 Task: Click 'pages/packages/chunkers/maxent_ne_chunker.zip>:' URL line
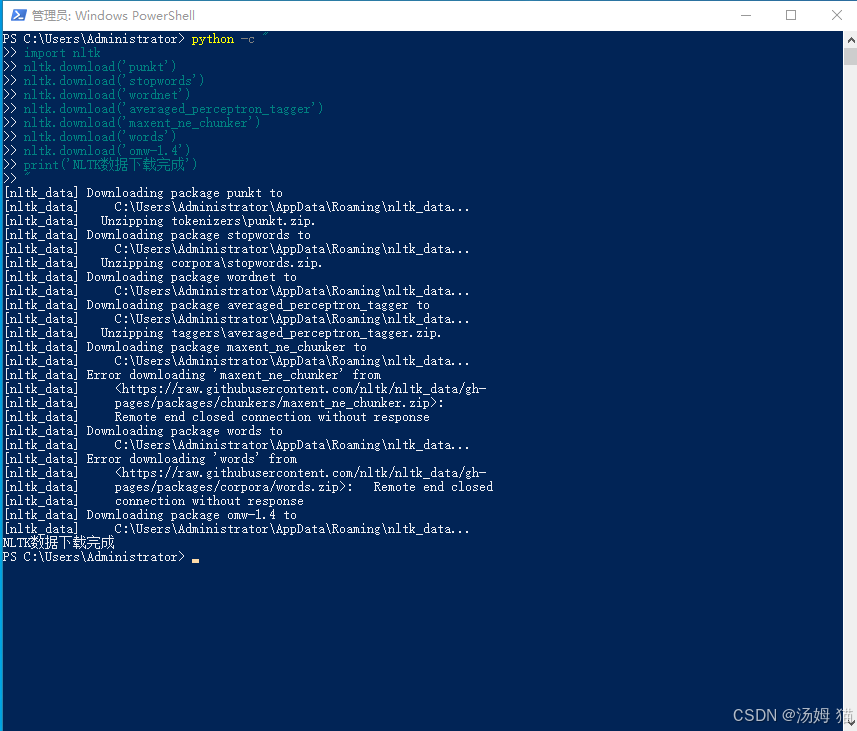point(279,403)
